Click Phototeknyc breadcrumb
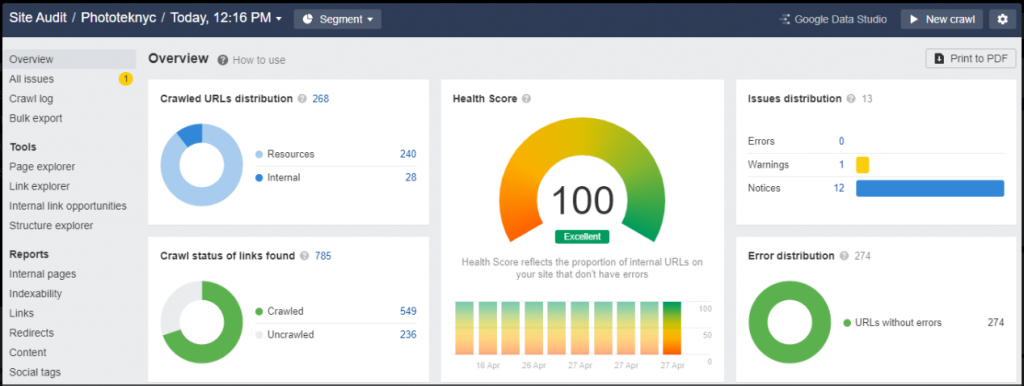 [118, 18]
